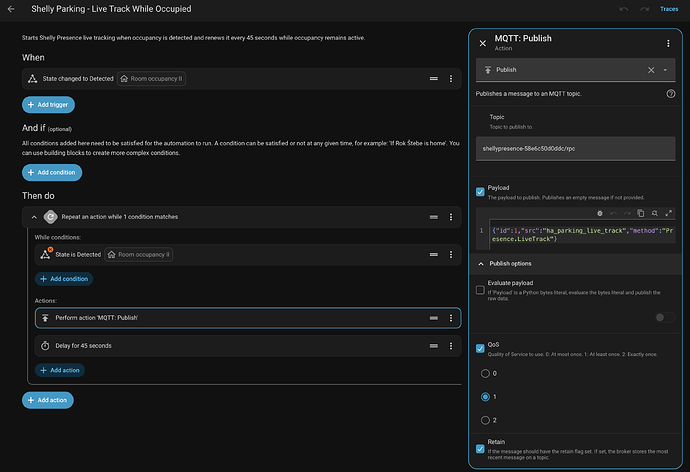The height and width of the screenshot is (472, 690).
Task: Click the payload editor fullscreen icon
Action: pyautogui.click(x=668, y=213)
